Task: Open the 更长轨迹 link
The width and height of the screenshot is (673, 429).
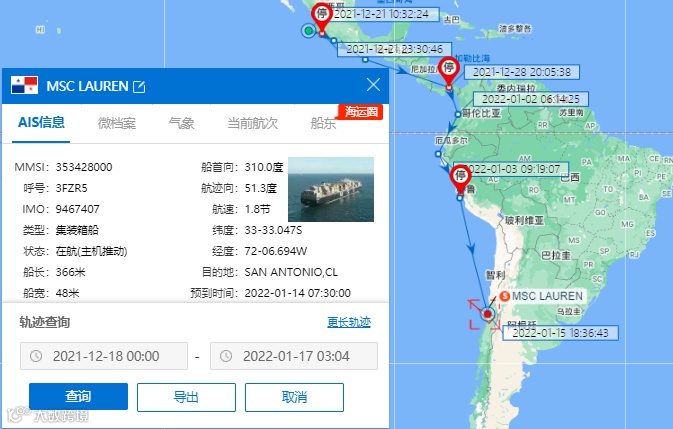Action: pyautogui.click(x=349, y=322)
